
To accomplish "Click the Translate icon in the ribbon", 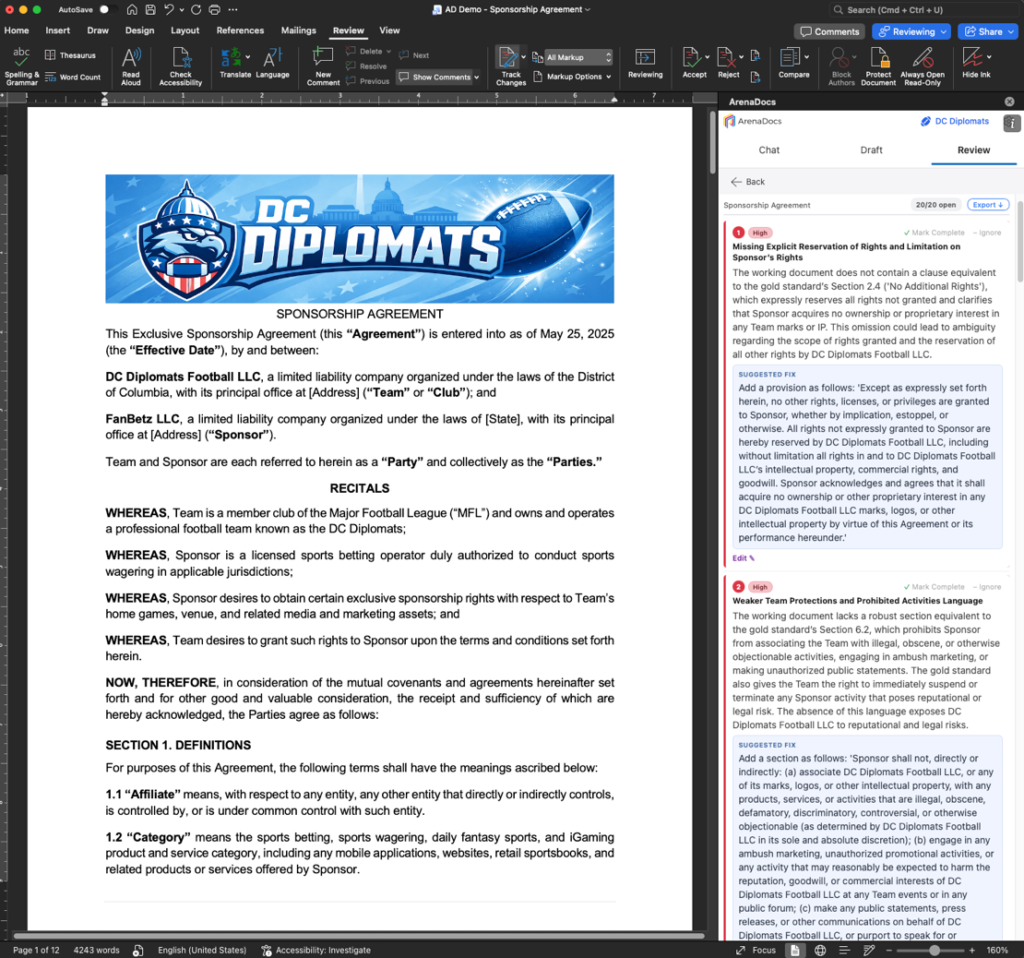I will [235, 62].
